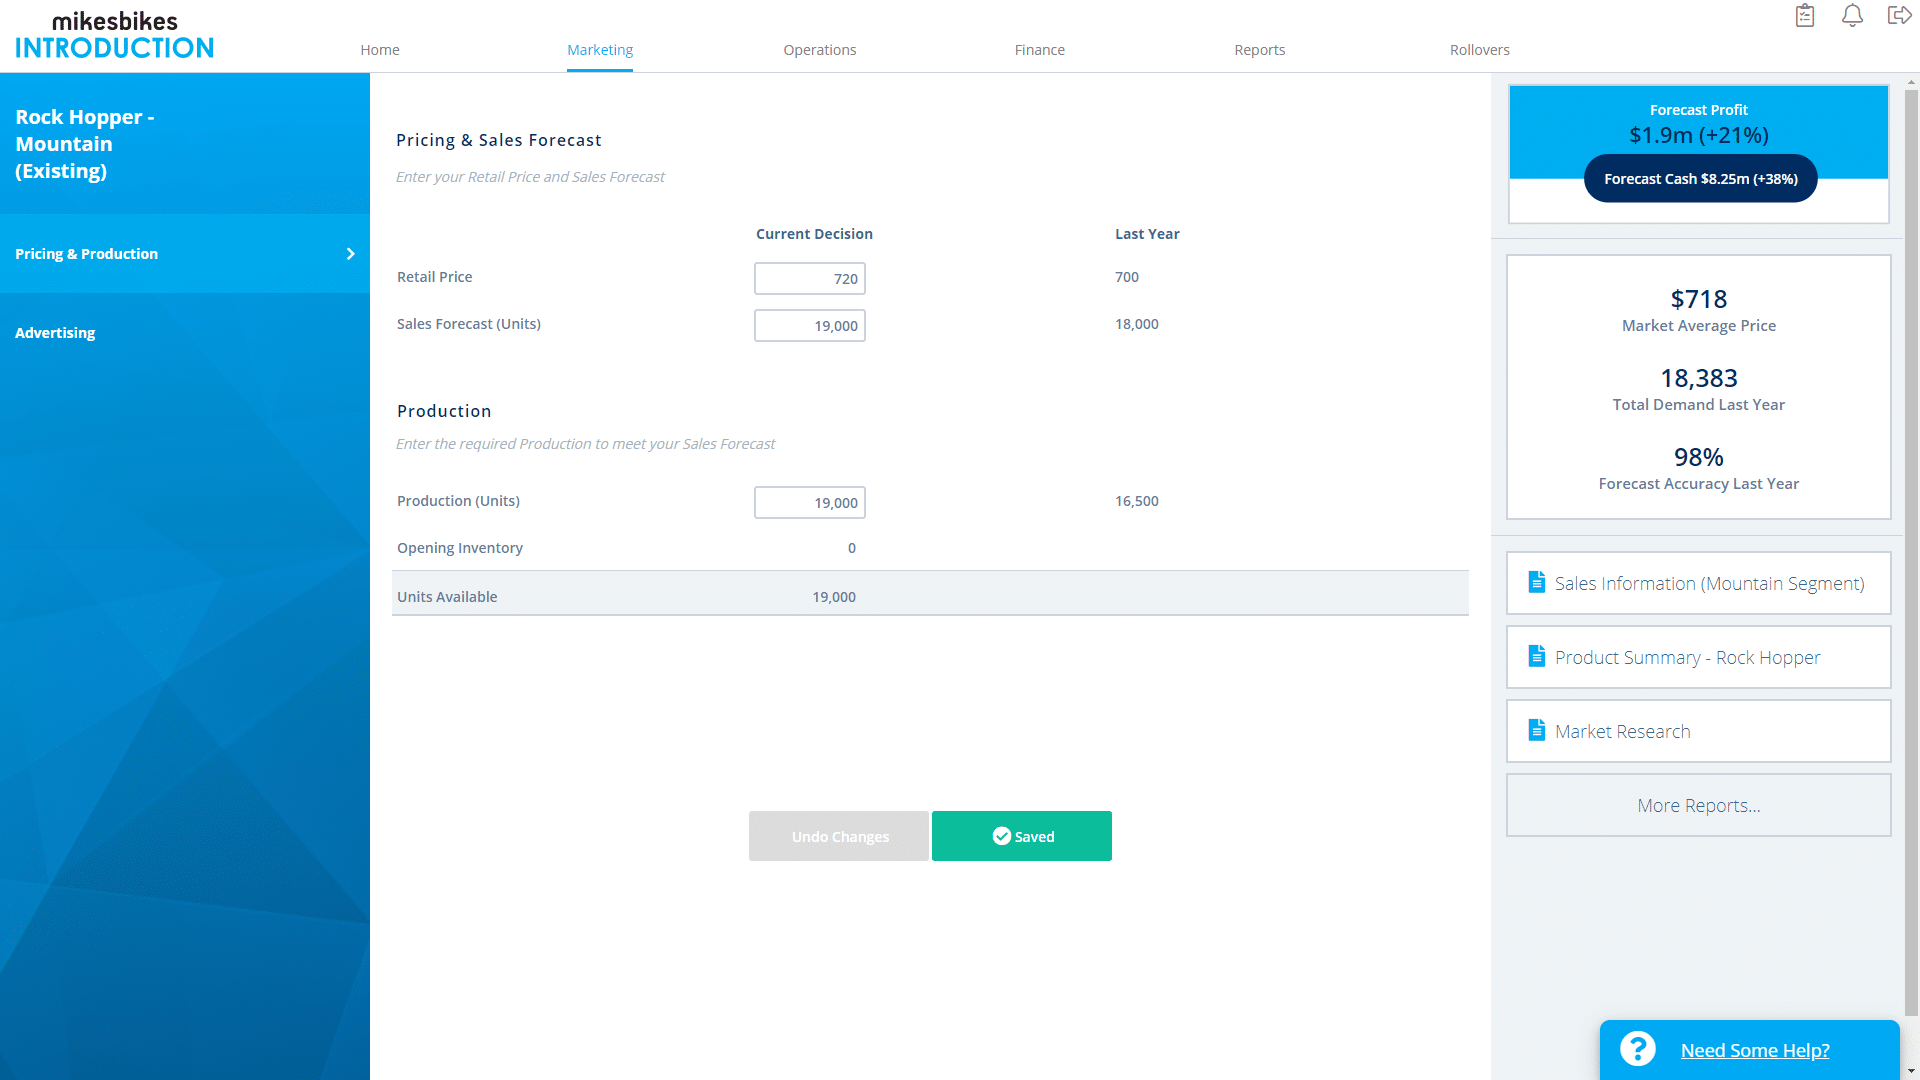This screenshot has width=1920, height=1080.
Task: Go to the Reports tab
Action: (1259, 50)
